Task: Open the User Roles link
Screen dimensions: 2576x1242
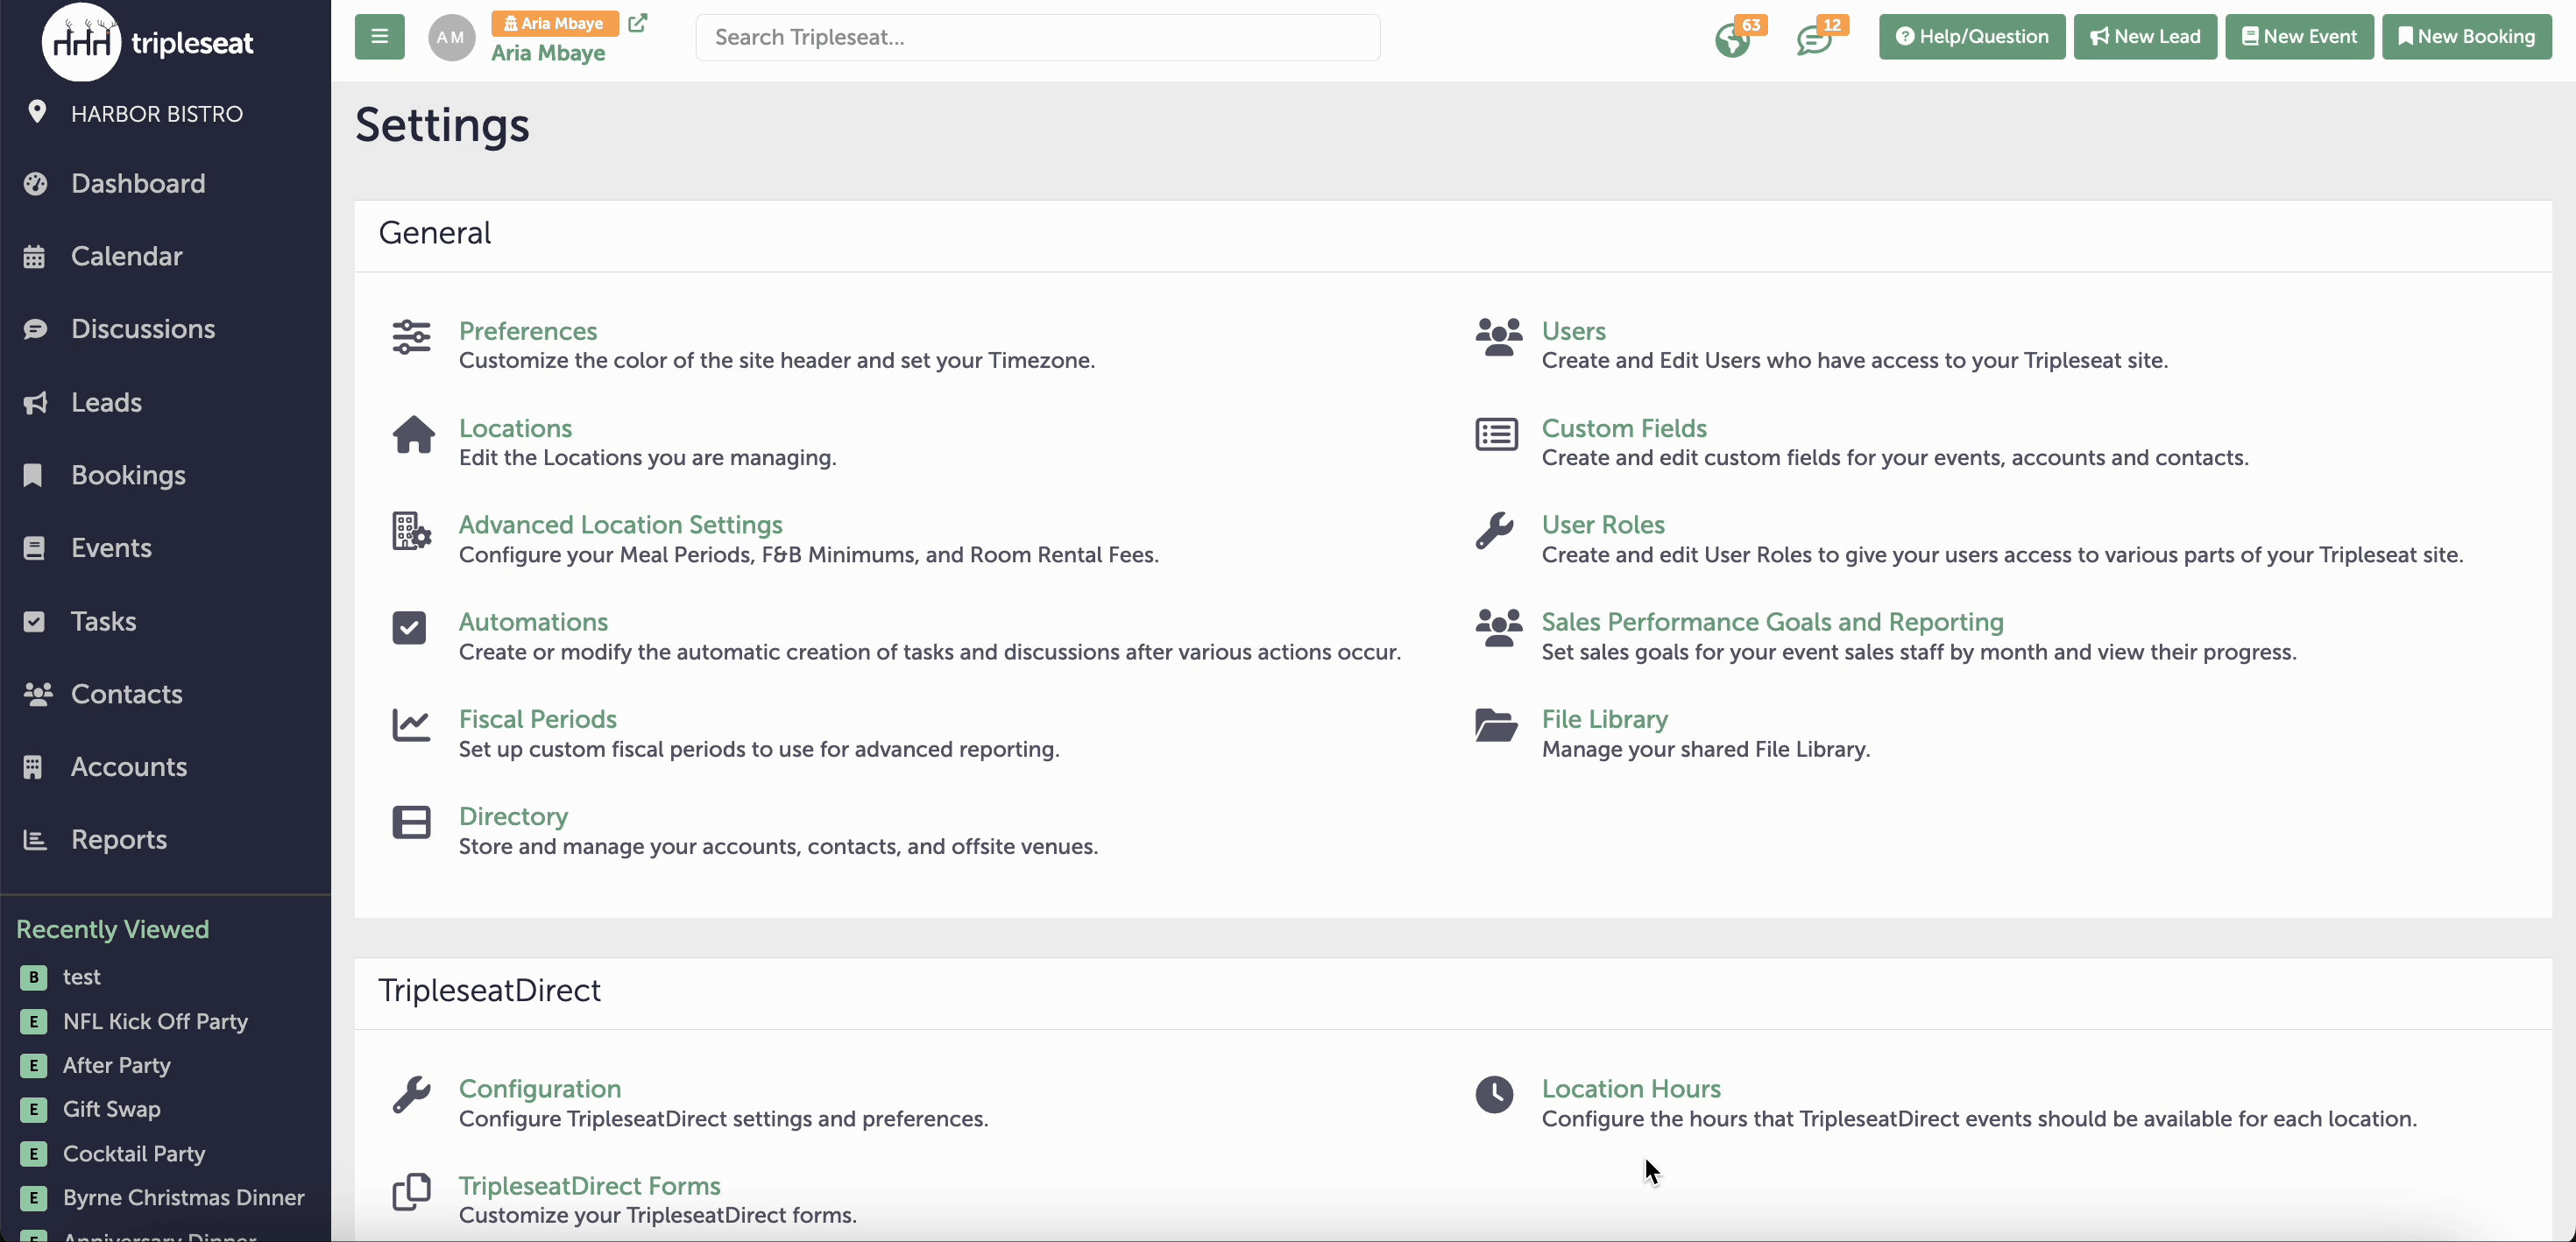Action: coord(1603,525)
